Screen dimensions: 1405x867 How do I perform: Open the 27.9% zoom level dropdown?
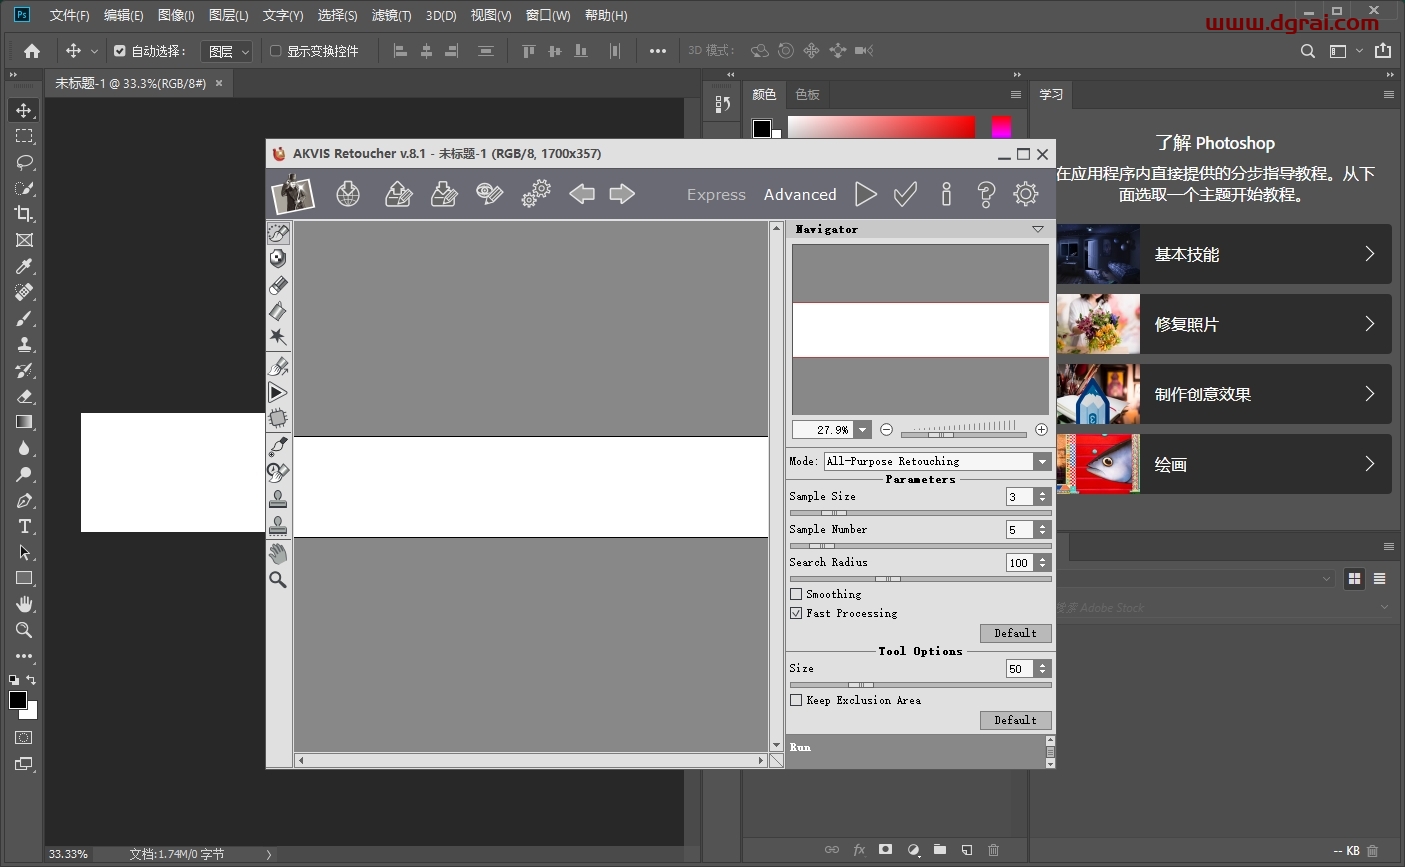(x=862, y=430)
